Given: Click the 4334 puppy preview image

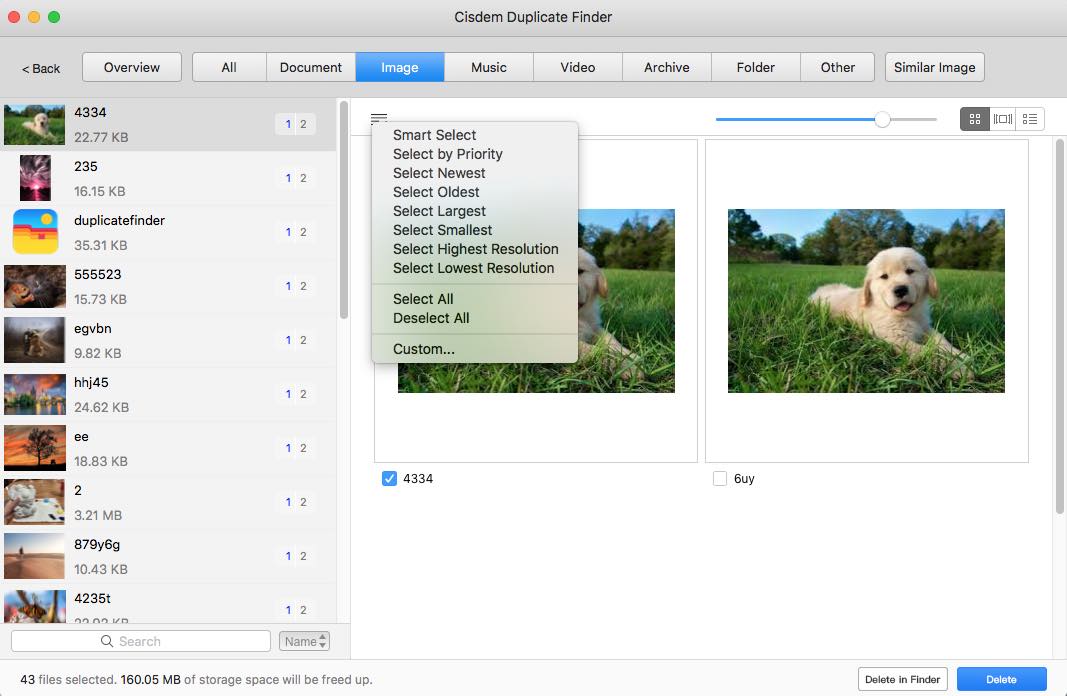Looking at the screenshot, I should [x=626, y=301].
